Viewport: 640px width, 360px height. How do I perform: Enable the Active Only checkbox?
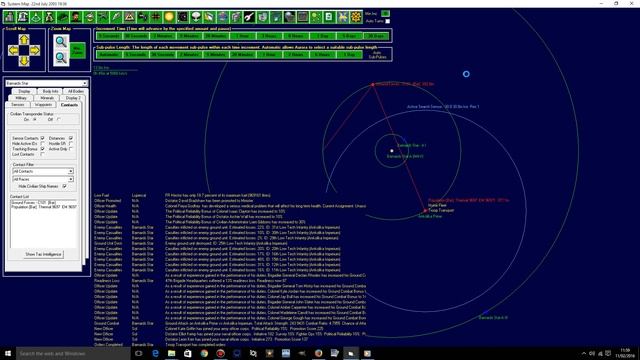coord(71,149)
